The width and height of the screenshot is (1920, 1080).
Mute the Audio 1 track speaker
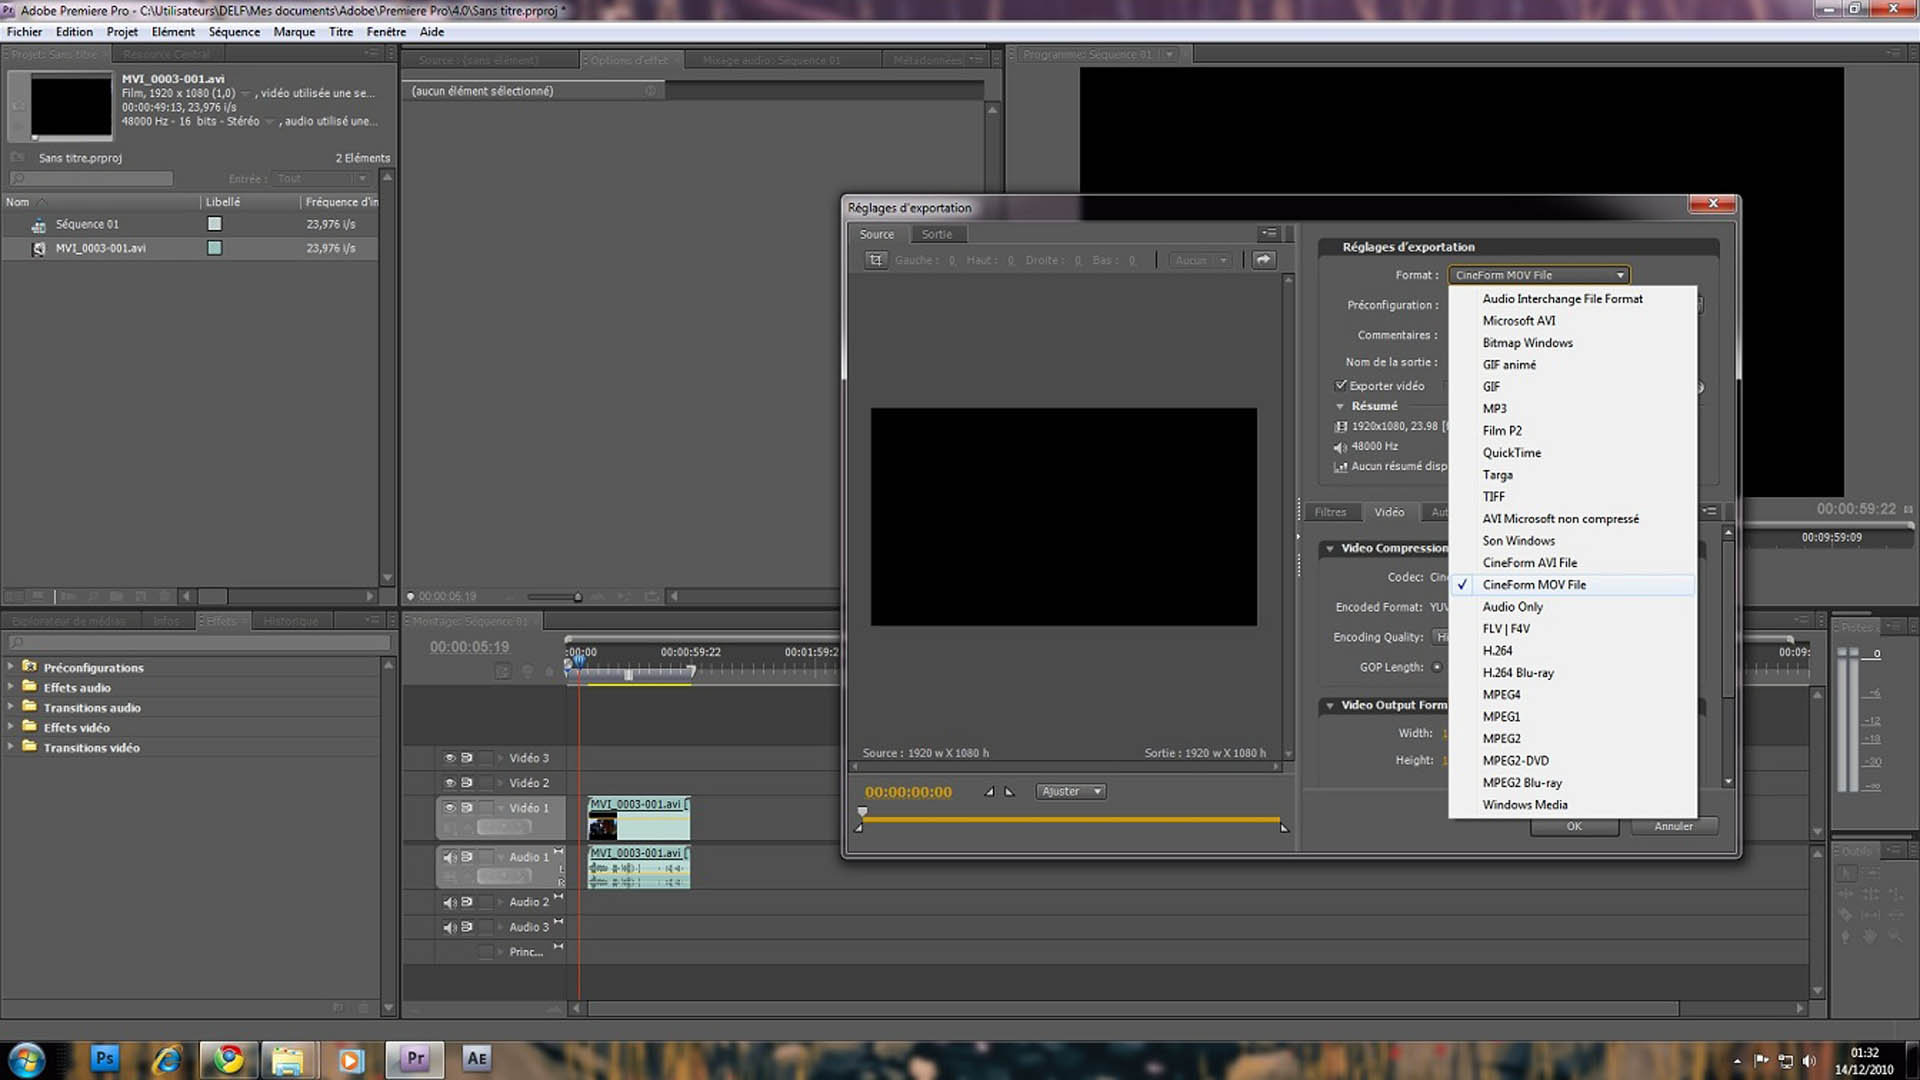tap(450, 857)
